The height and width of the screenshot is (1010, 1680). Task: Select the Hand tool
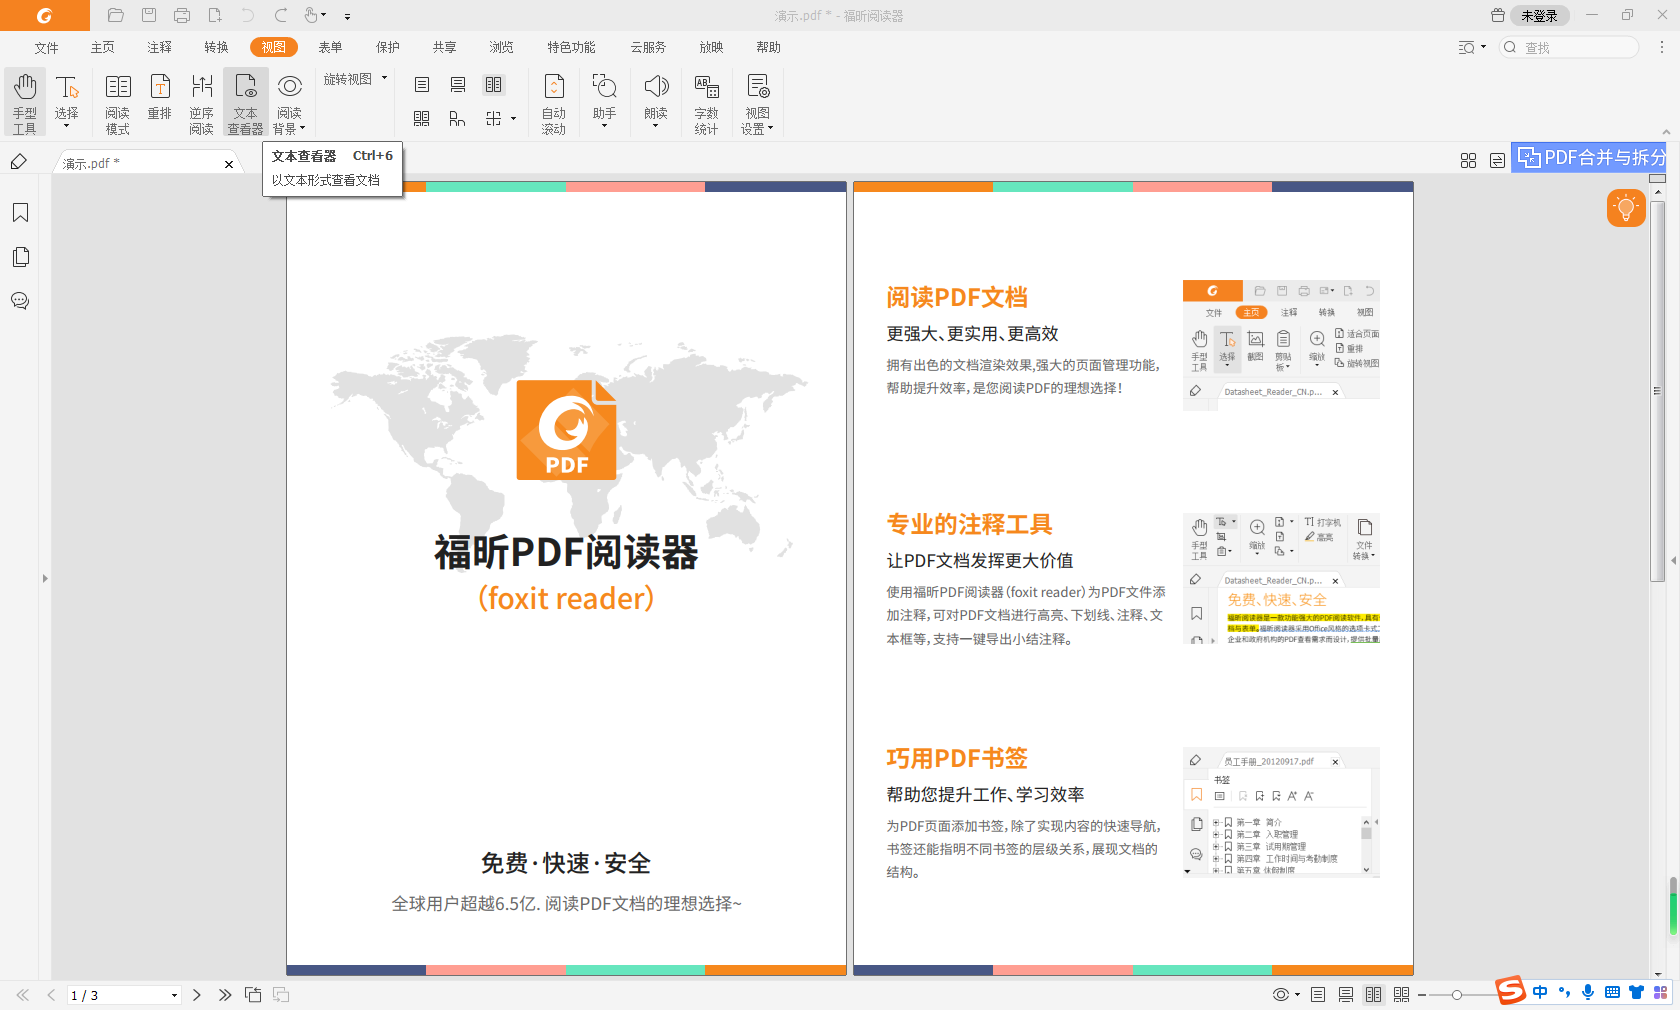(x=24, y=100)
